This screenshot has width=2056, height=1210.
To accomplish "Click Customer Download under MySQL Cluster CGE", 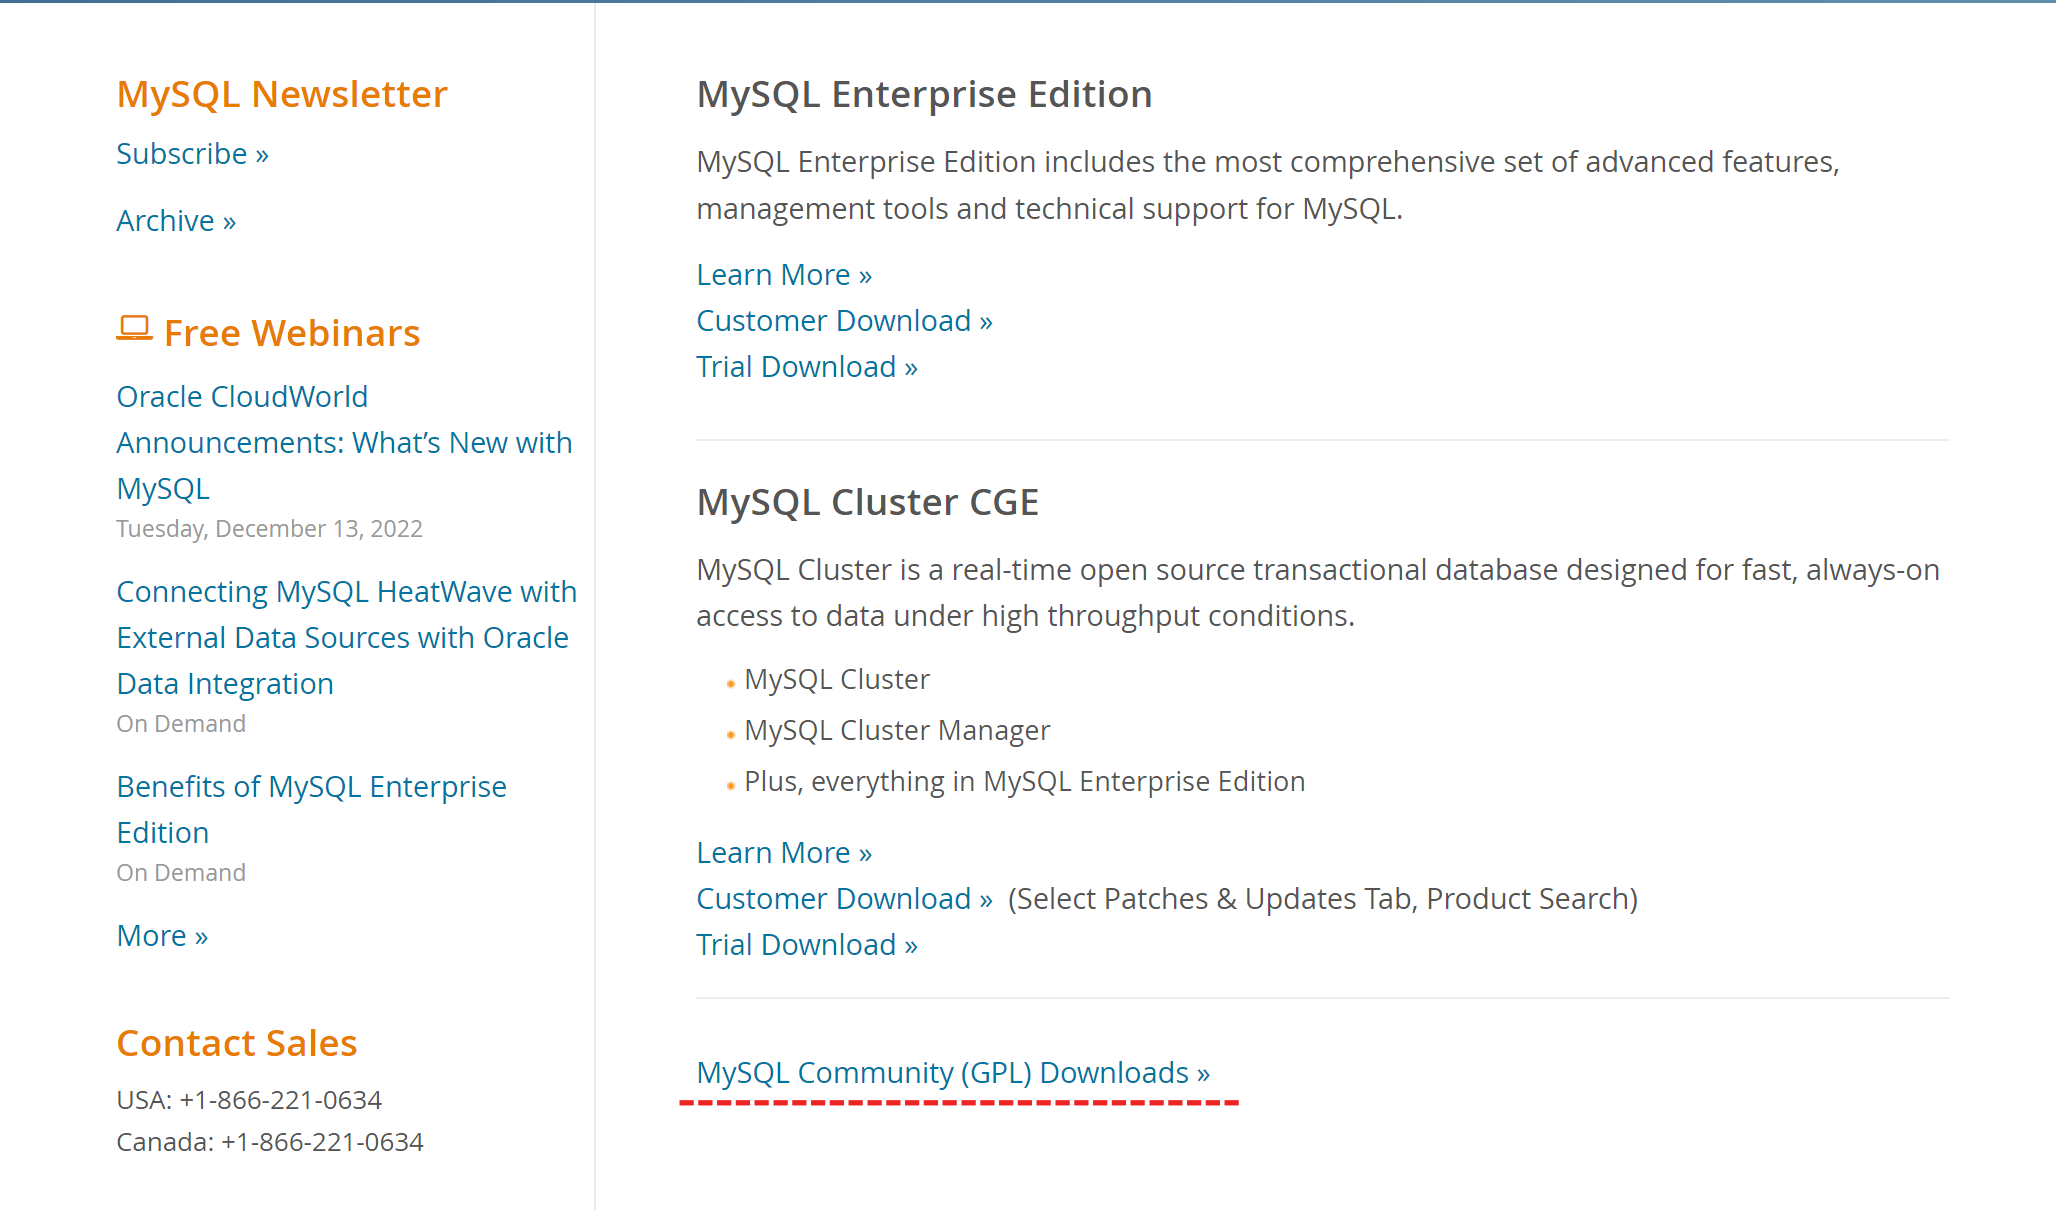I will click(844, 899).
